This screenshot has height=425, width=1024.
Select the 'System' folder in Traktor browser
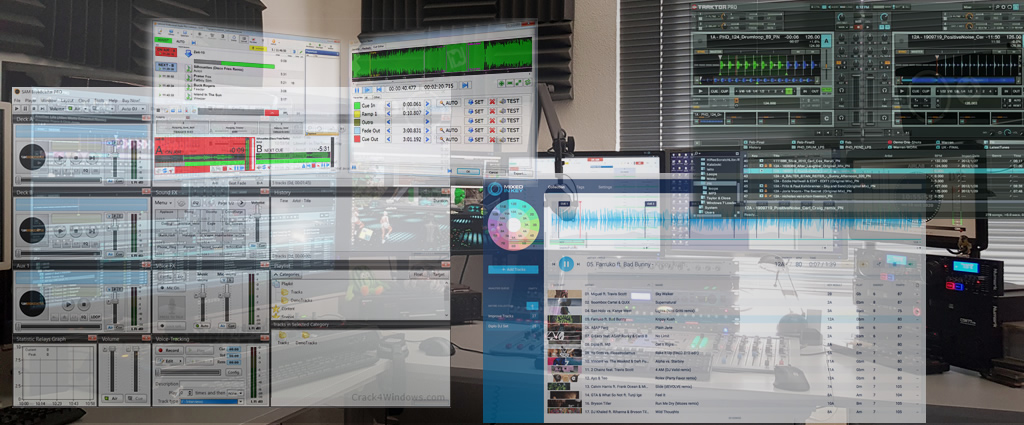(x=708, y=208)
